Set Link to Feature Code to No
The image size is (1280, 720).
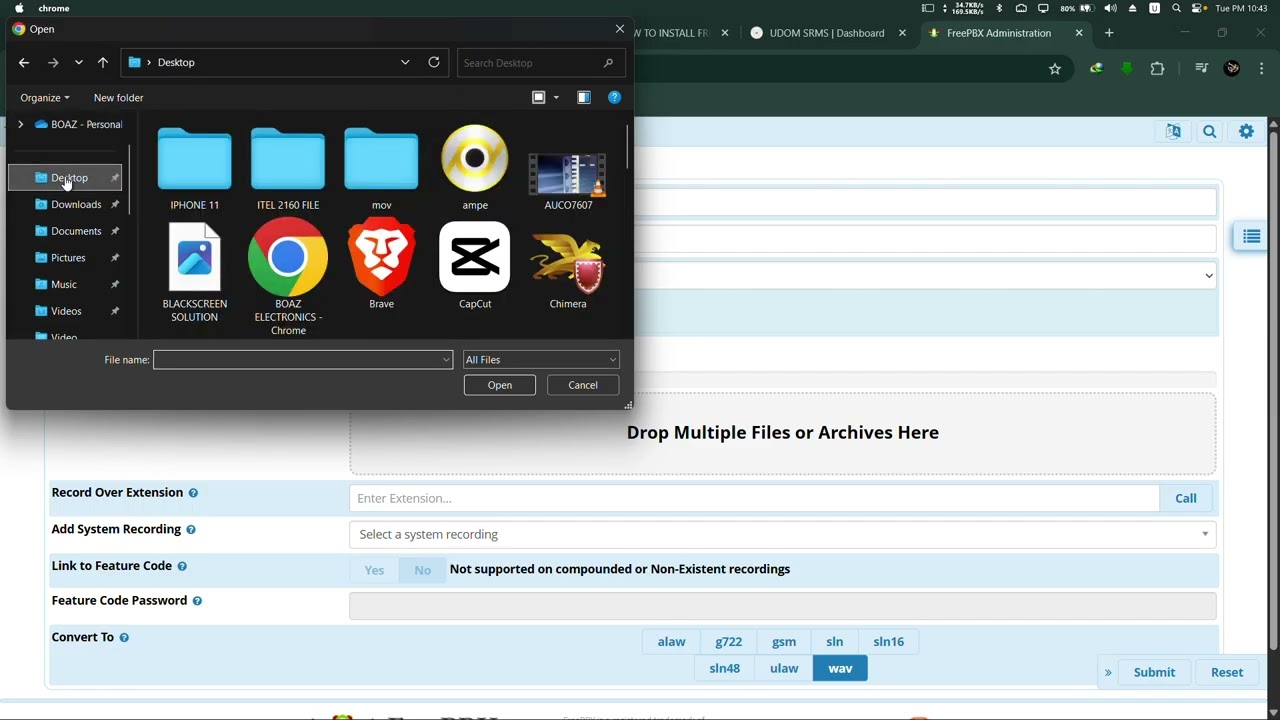pyautogui.click(x=423, y=570)
